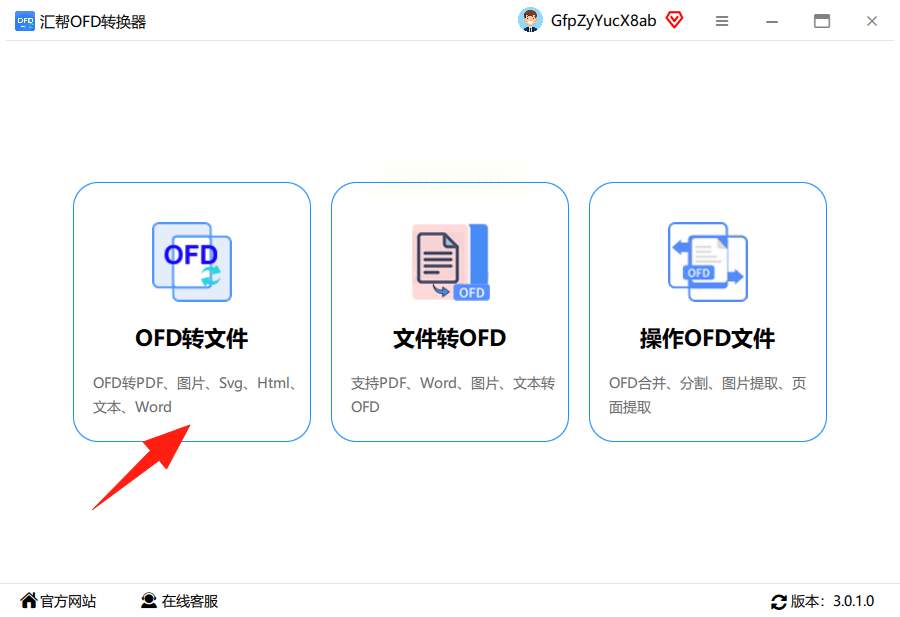The width and height of the screenshot is (900, 617).
Task: Click the user avatar icon
Action: coord(530,21)
